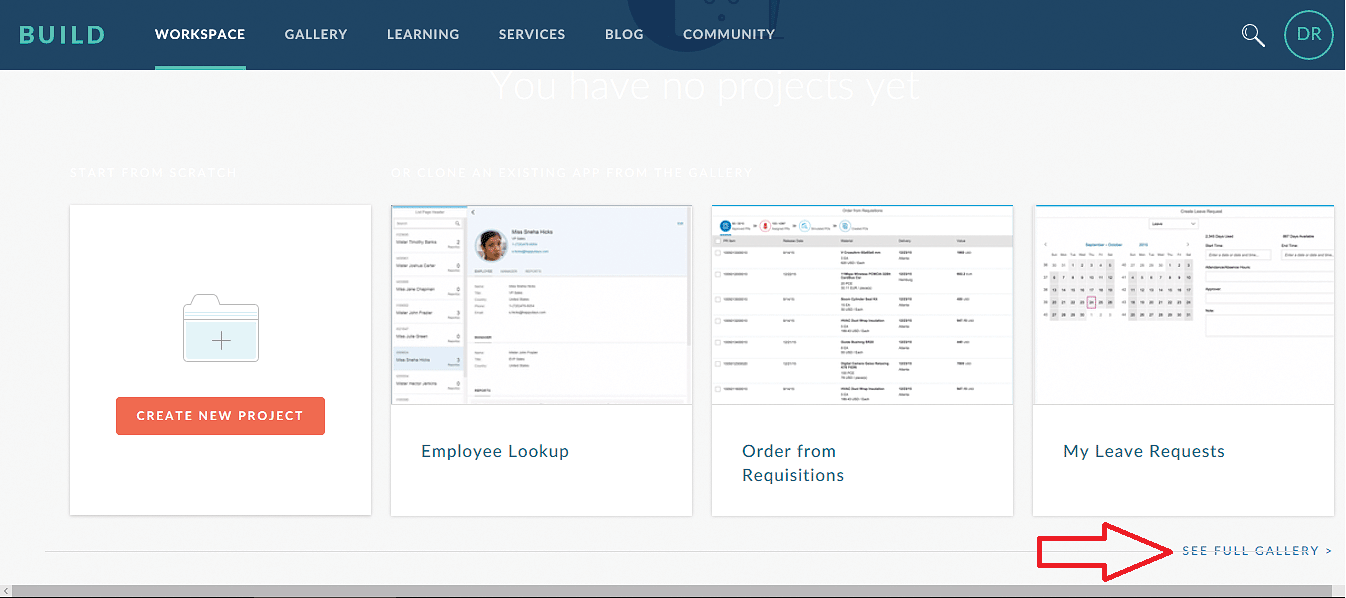Navigate to the Community section
This screenshot has height=598, width=1346.
point(729,34)
